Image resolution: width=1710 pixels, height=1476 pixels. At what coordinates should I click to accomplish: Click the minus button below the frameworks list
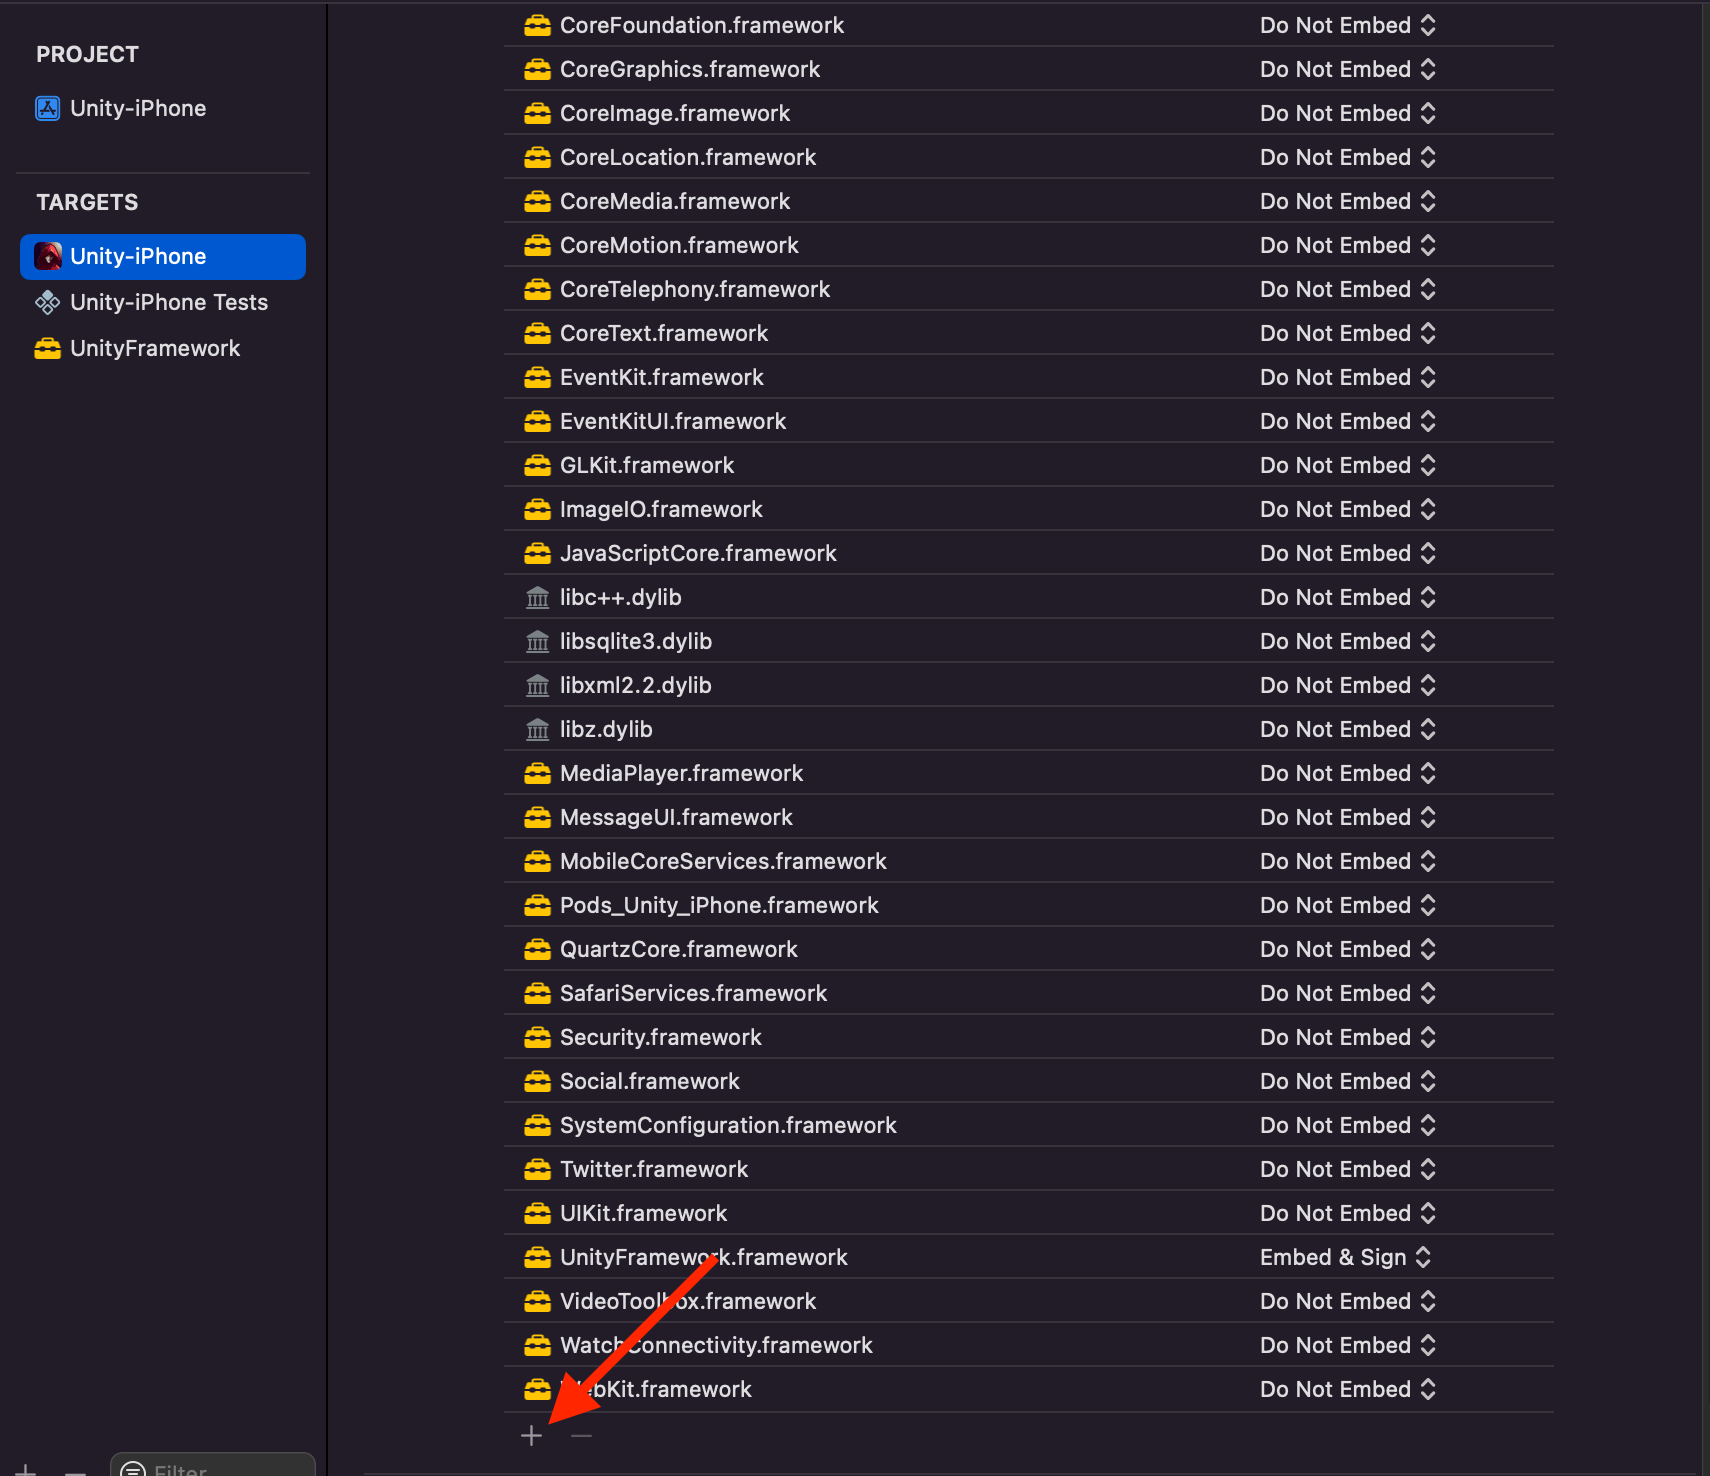tap(581, 1436)
